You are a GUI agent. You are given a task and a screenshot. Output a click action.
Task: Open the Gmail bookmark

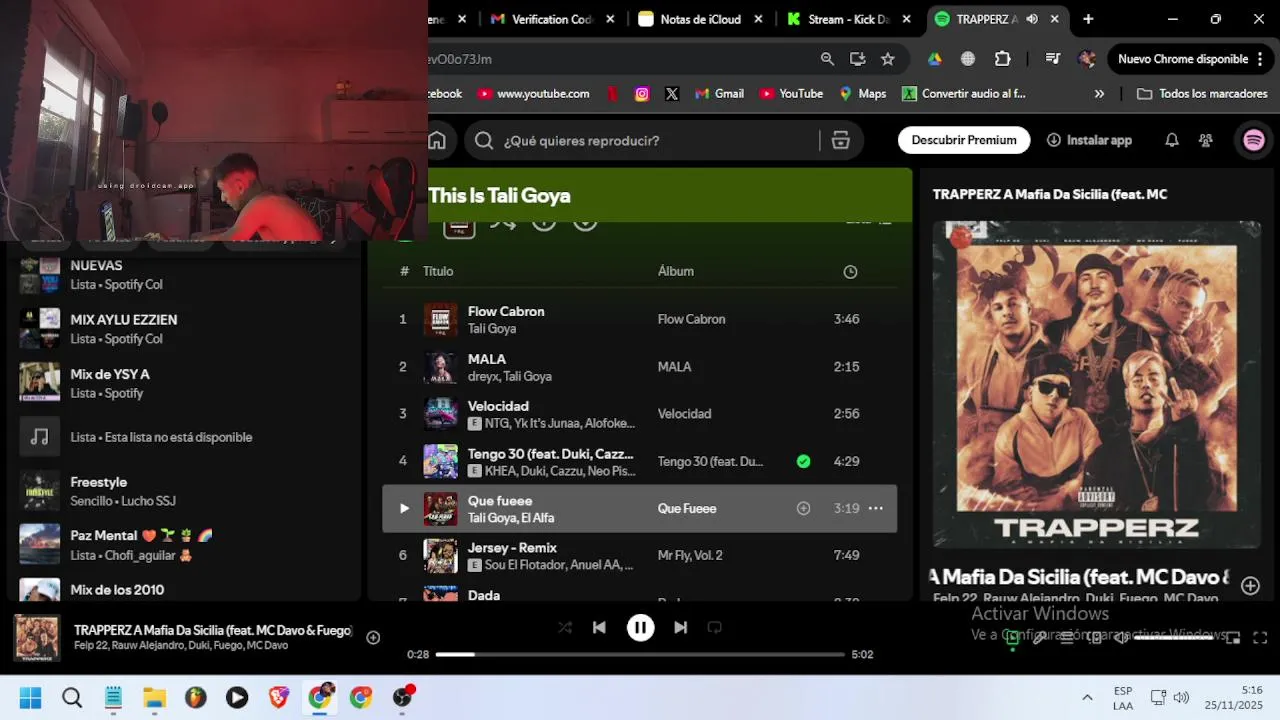point(719,94)
